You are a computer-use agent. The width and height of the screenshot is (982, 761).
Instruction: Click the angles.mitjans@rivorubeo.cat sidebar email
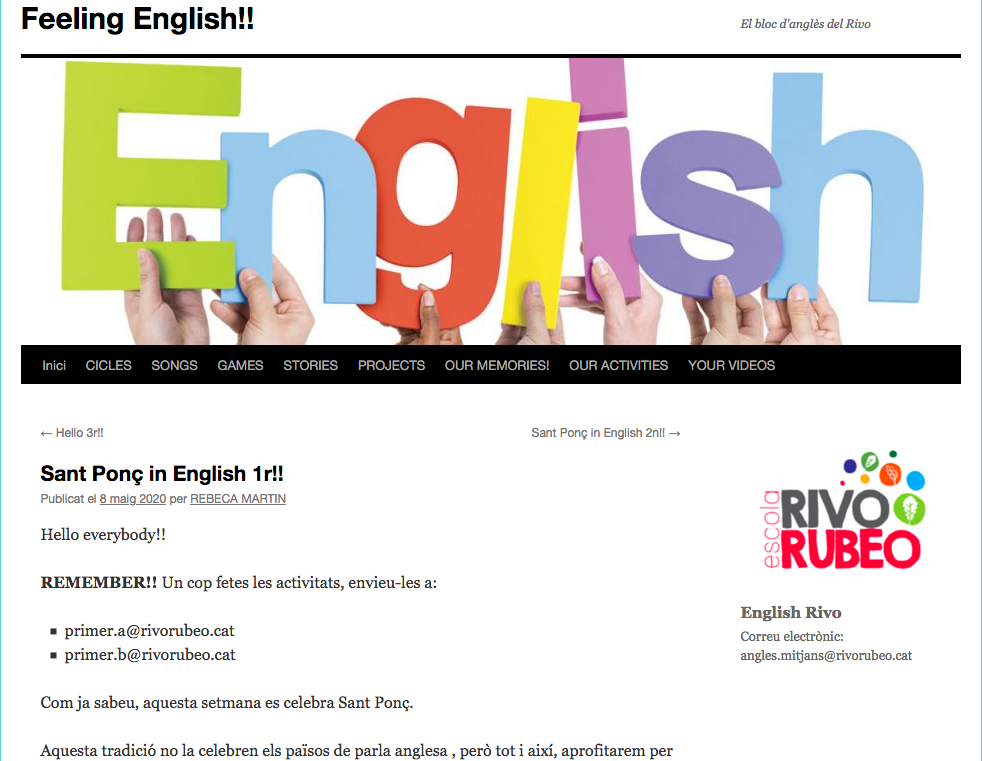coord(826,656)
